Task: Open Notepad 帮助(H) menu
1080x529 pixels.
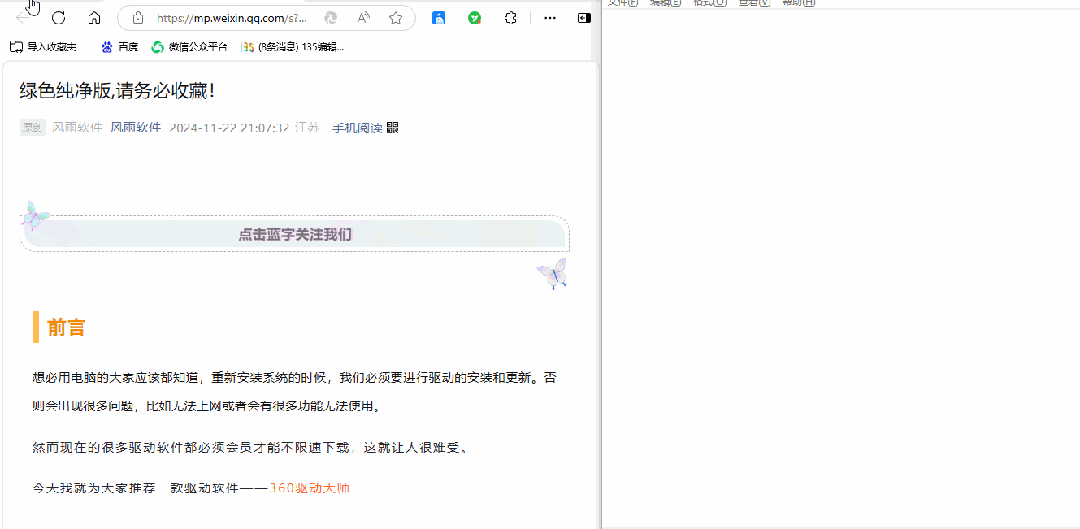Action: 798,3
